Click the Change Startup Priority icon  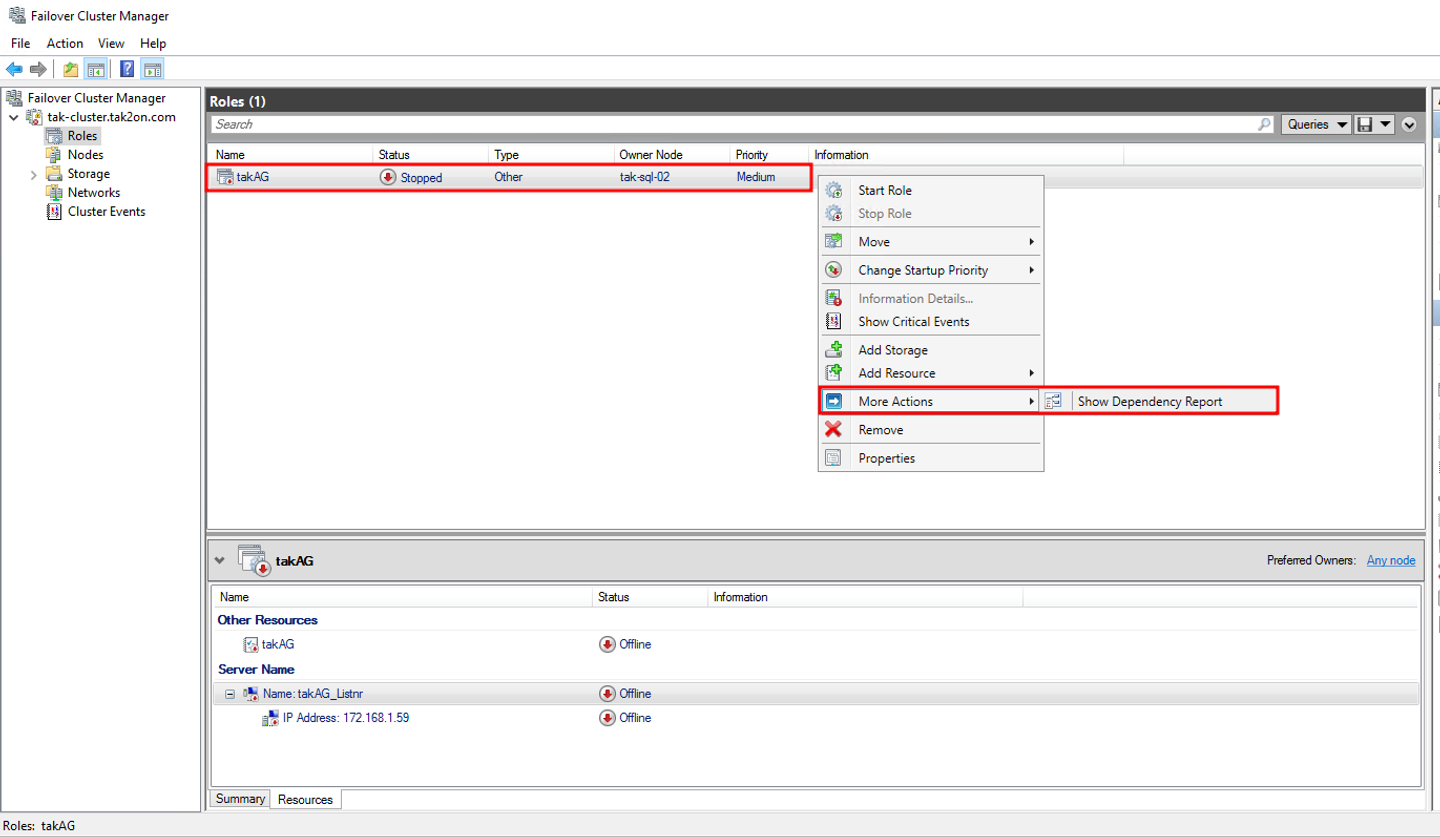click(x=833, y=270)
